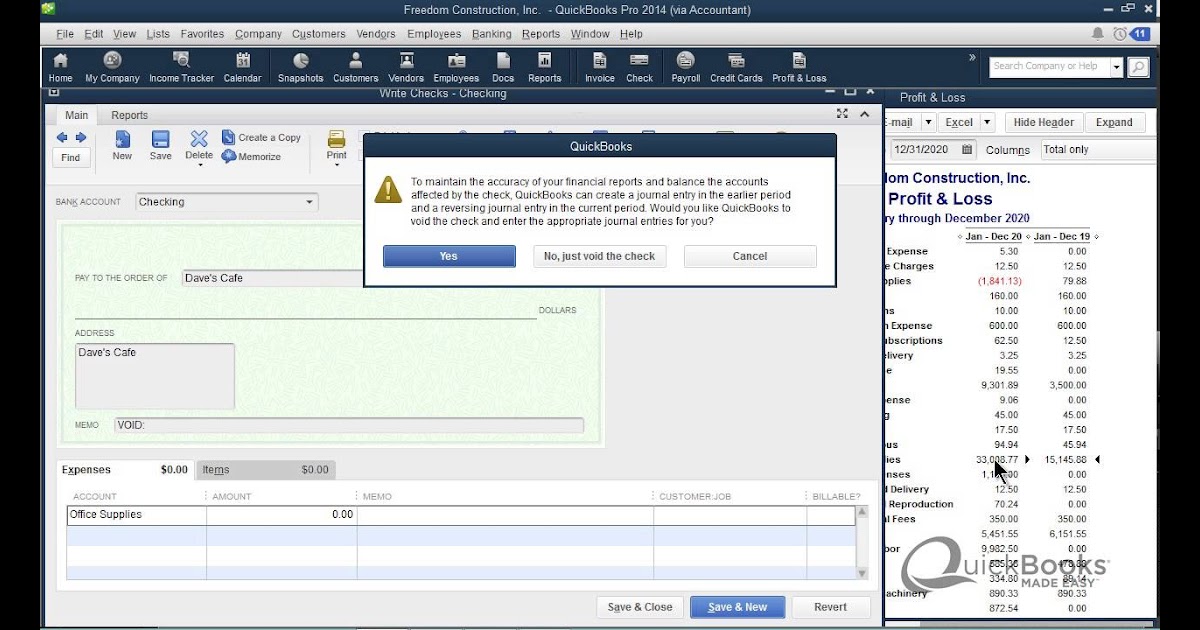The height and width of the screenshot is (630, 1200).
Task: Open the File menu
Action: pos(65,34)
